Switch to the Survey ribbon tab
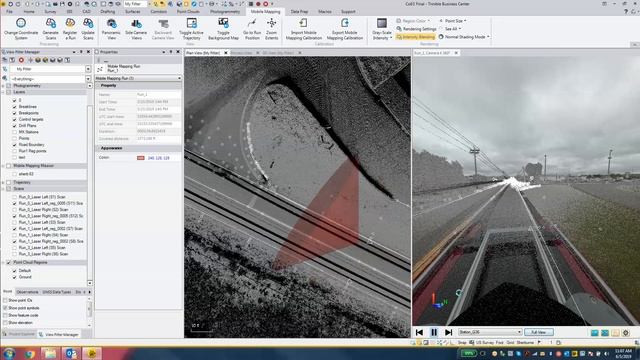This screenshot has height=360, width=640. click(x=50, y=12)
